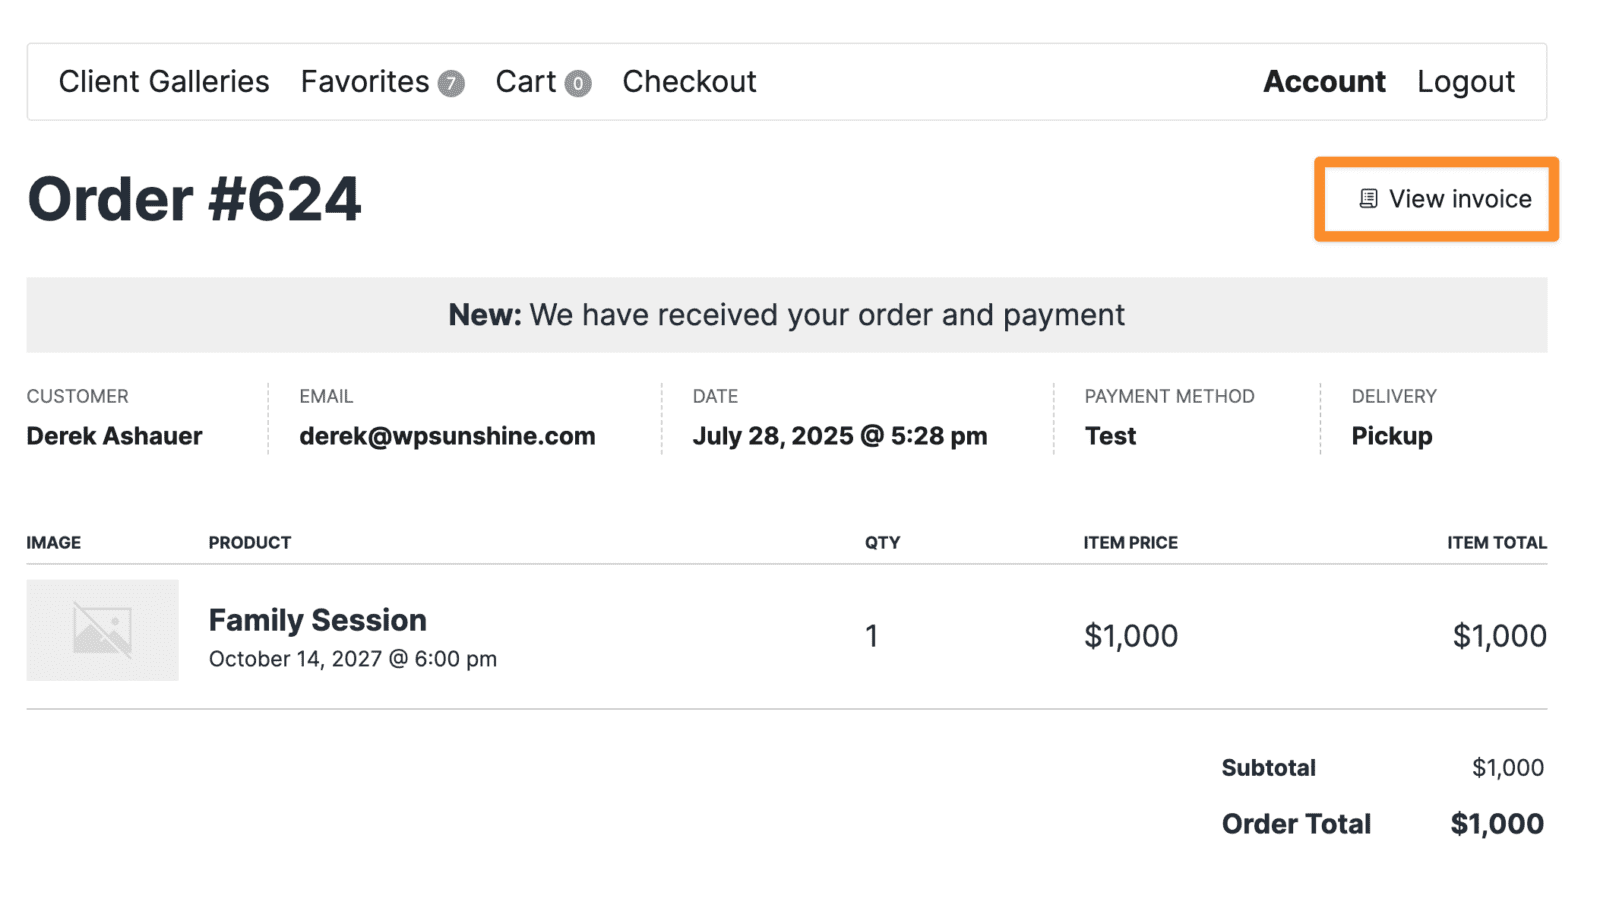Click the missing image placeholder icon
The image size is (1600, 924).
[102, 630]
